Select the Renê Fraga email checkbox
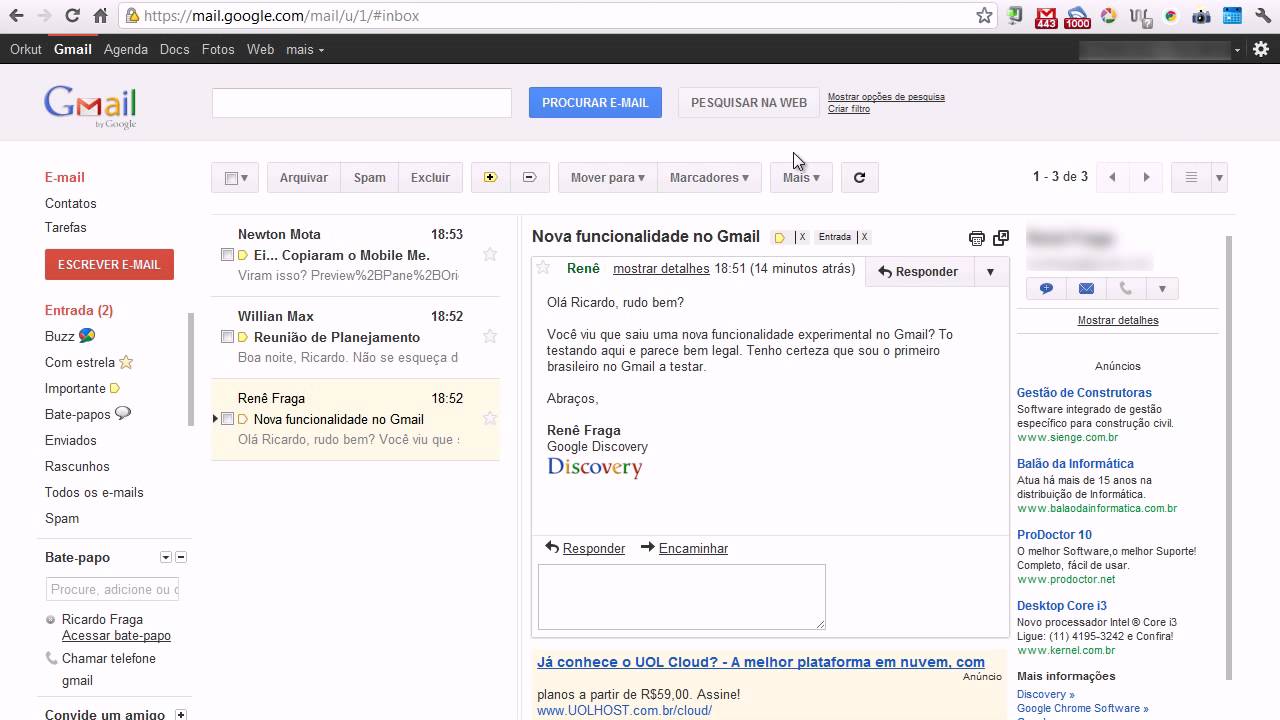This screenshot has height=720, width=1280. click(x=227, y=419)
